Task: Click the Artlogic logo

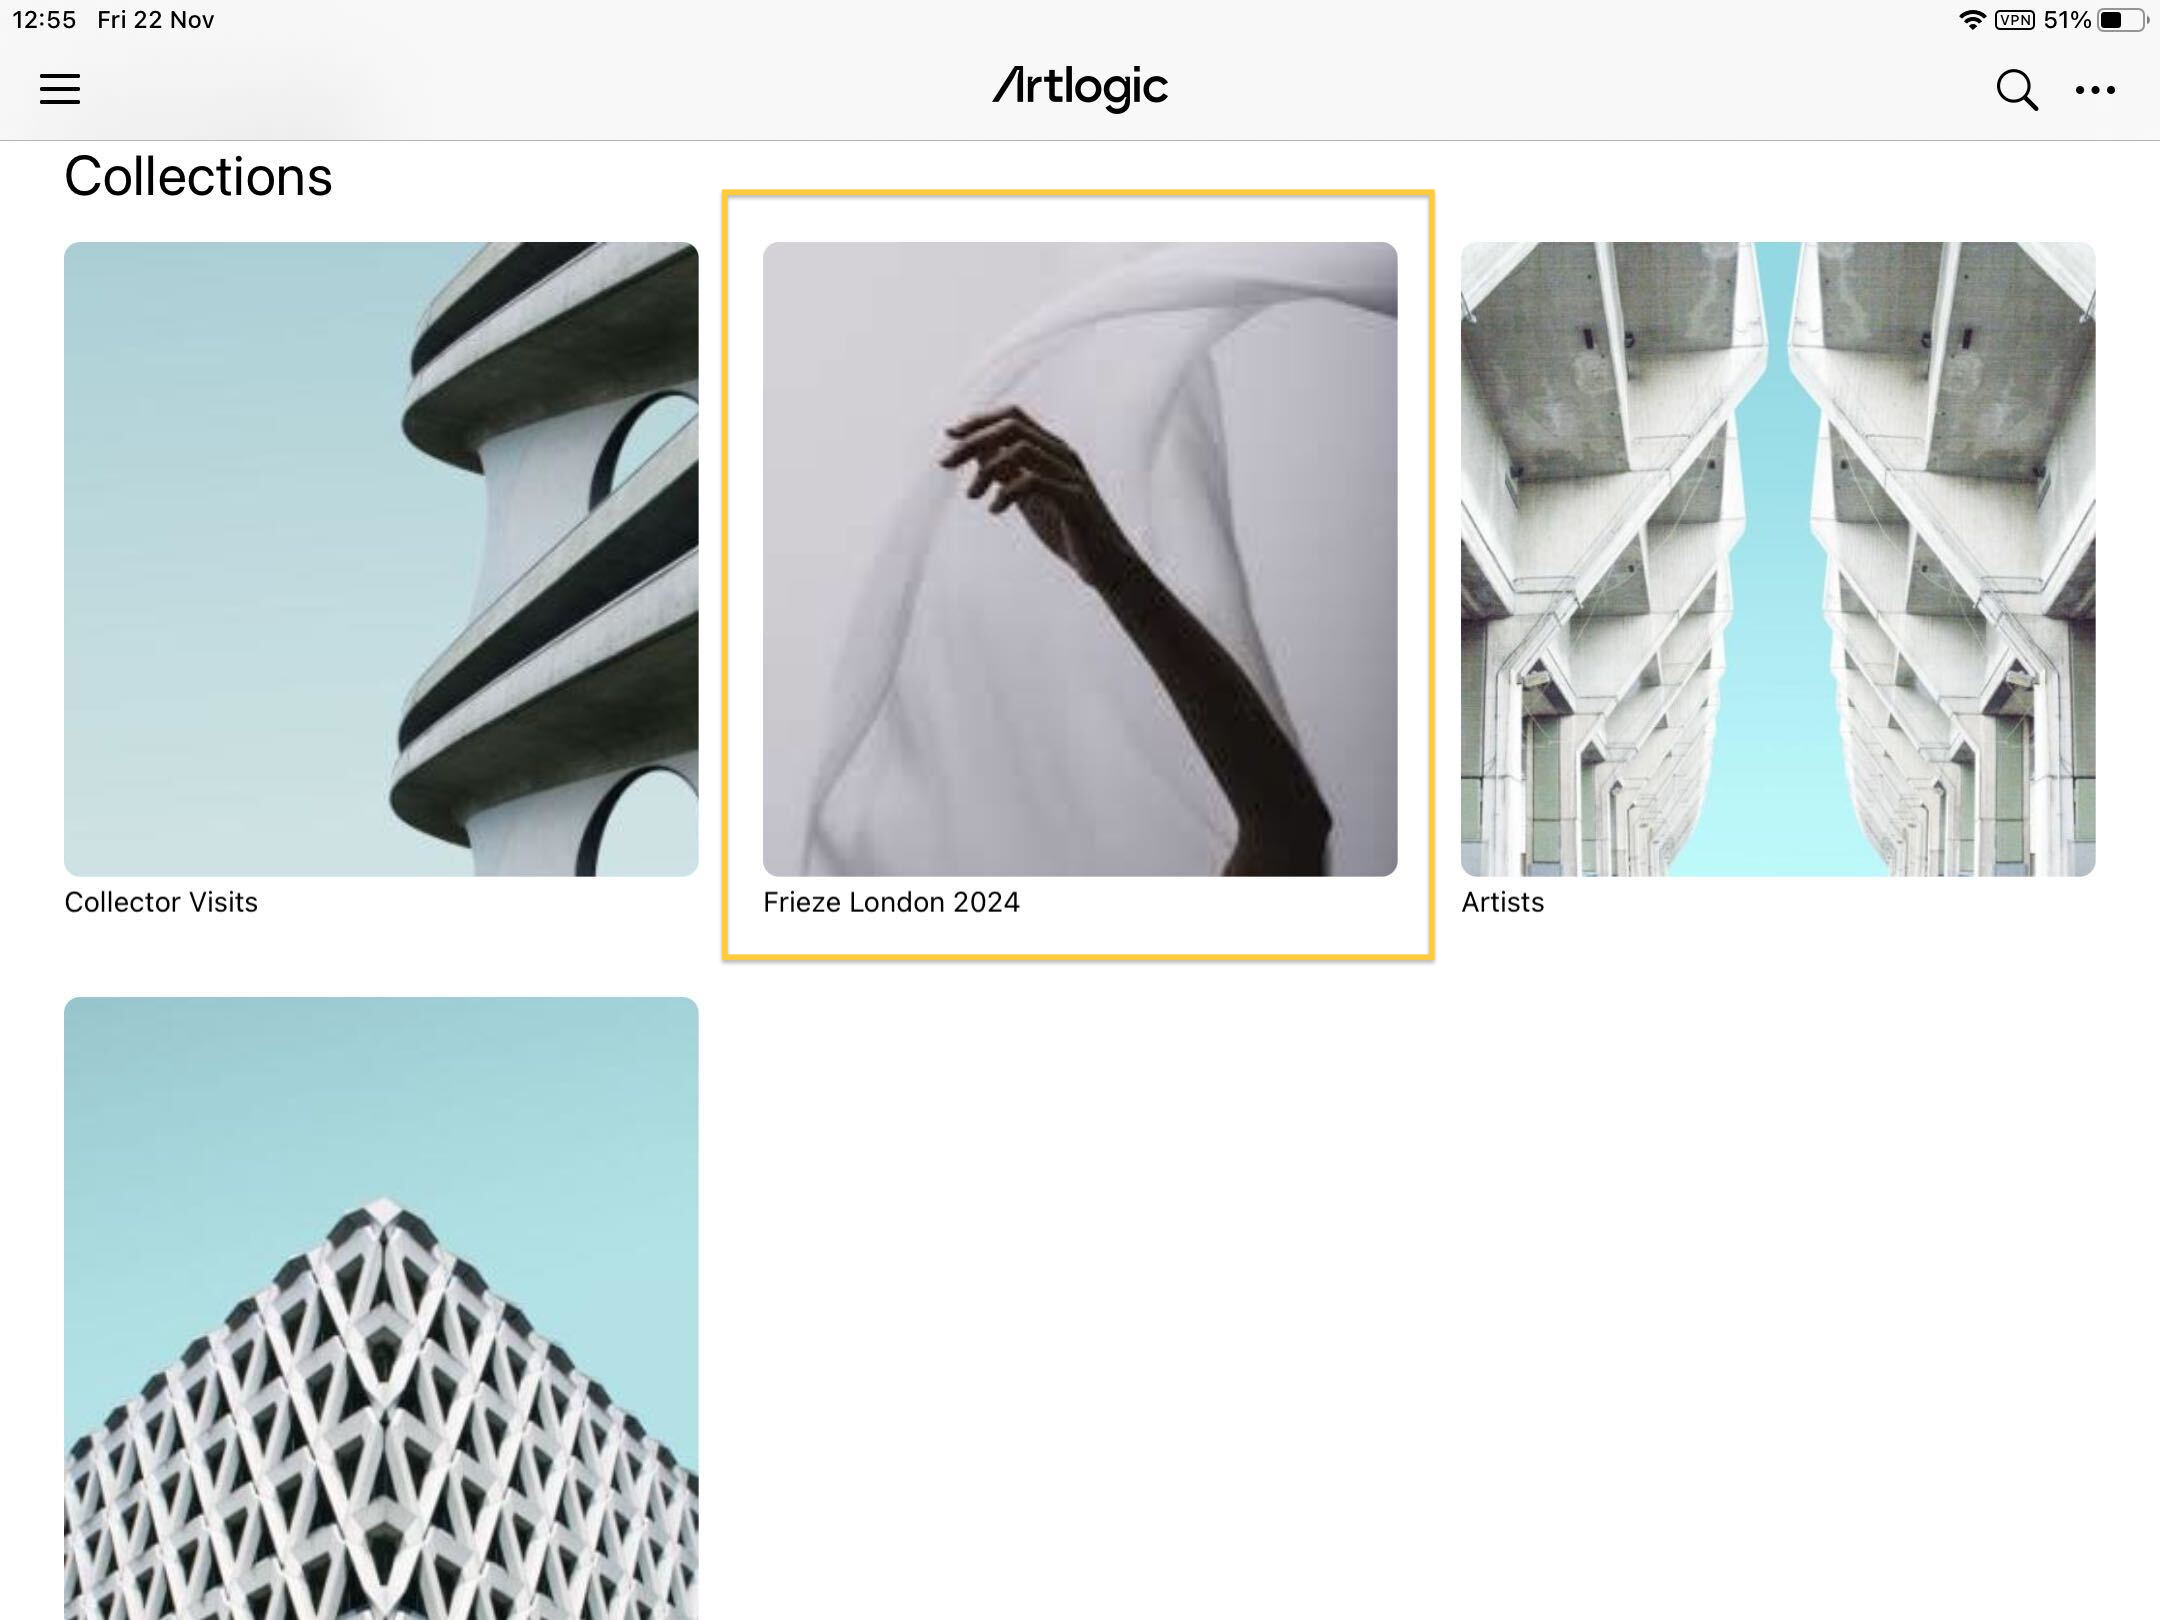Action: point(1080,88)
